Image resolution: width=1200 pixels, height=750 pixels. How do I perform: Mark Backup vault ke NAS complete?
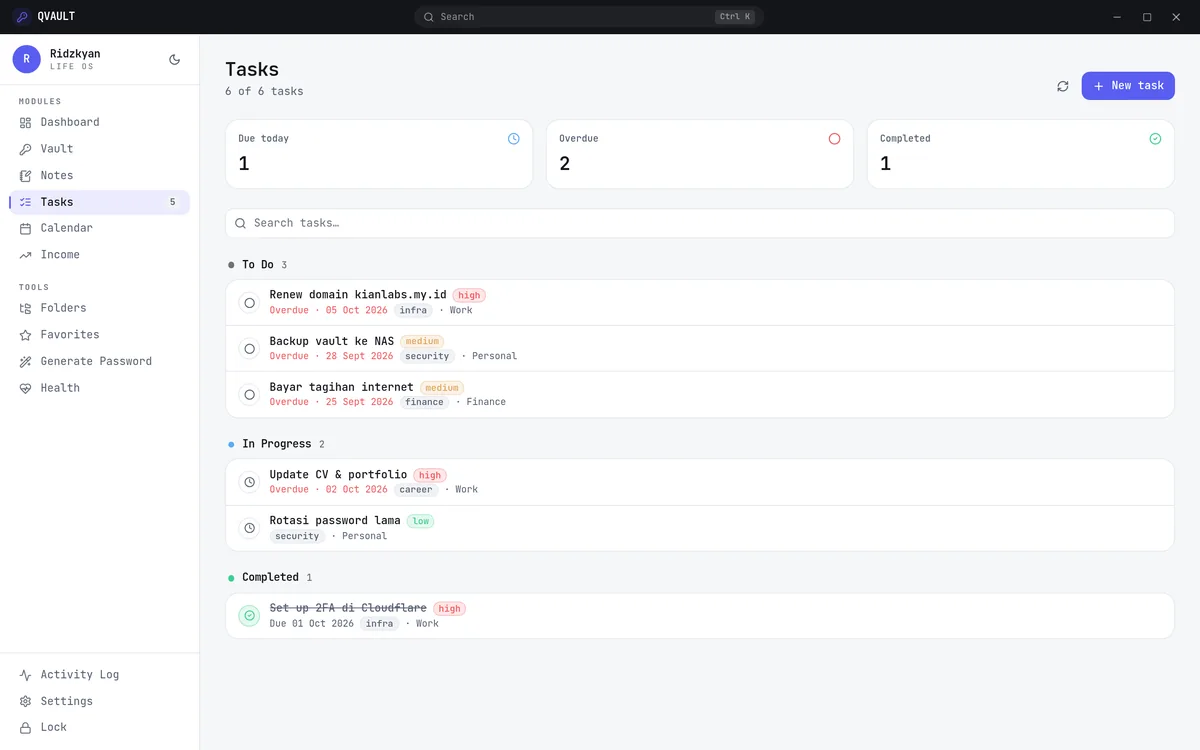pyautogui.click(x=249, y=349)
